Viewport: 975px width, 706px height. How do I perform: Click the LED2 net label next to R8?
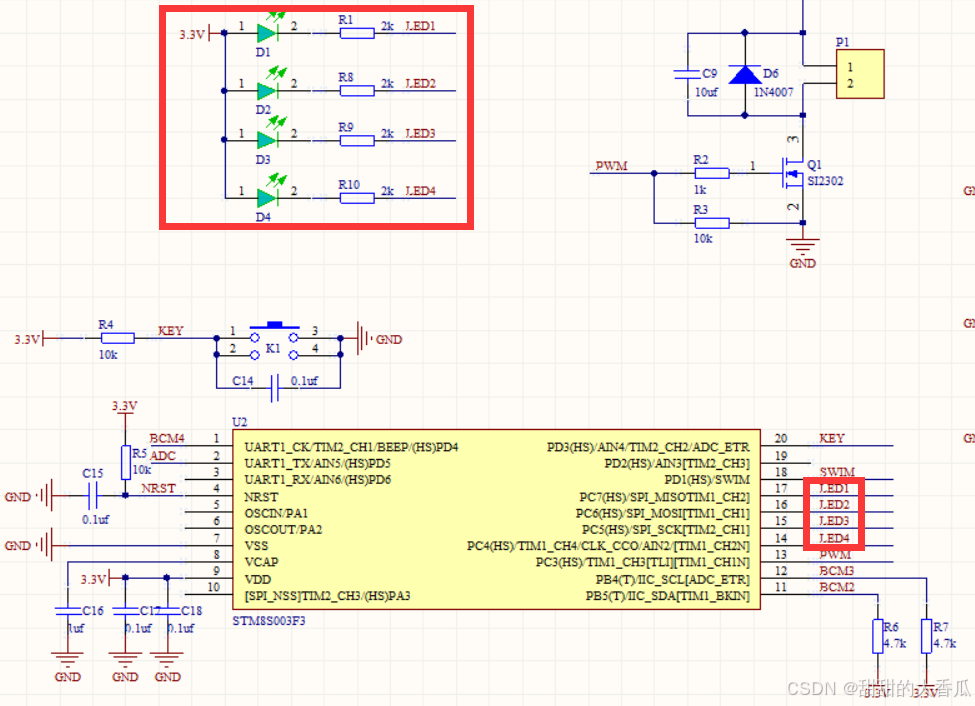click(420, 83)
